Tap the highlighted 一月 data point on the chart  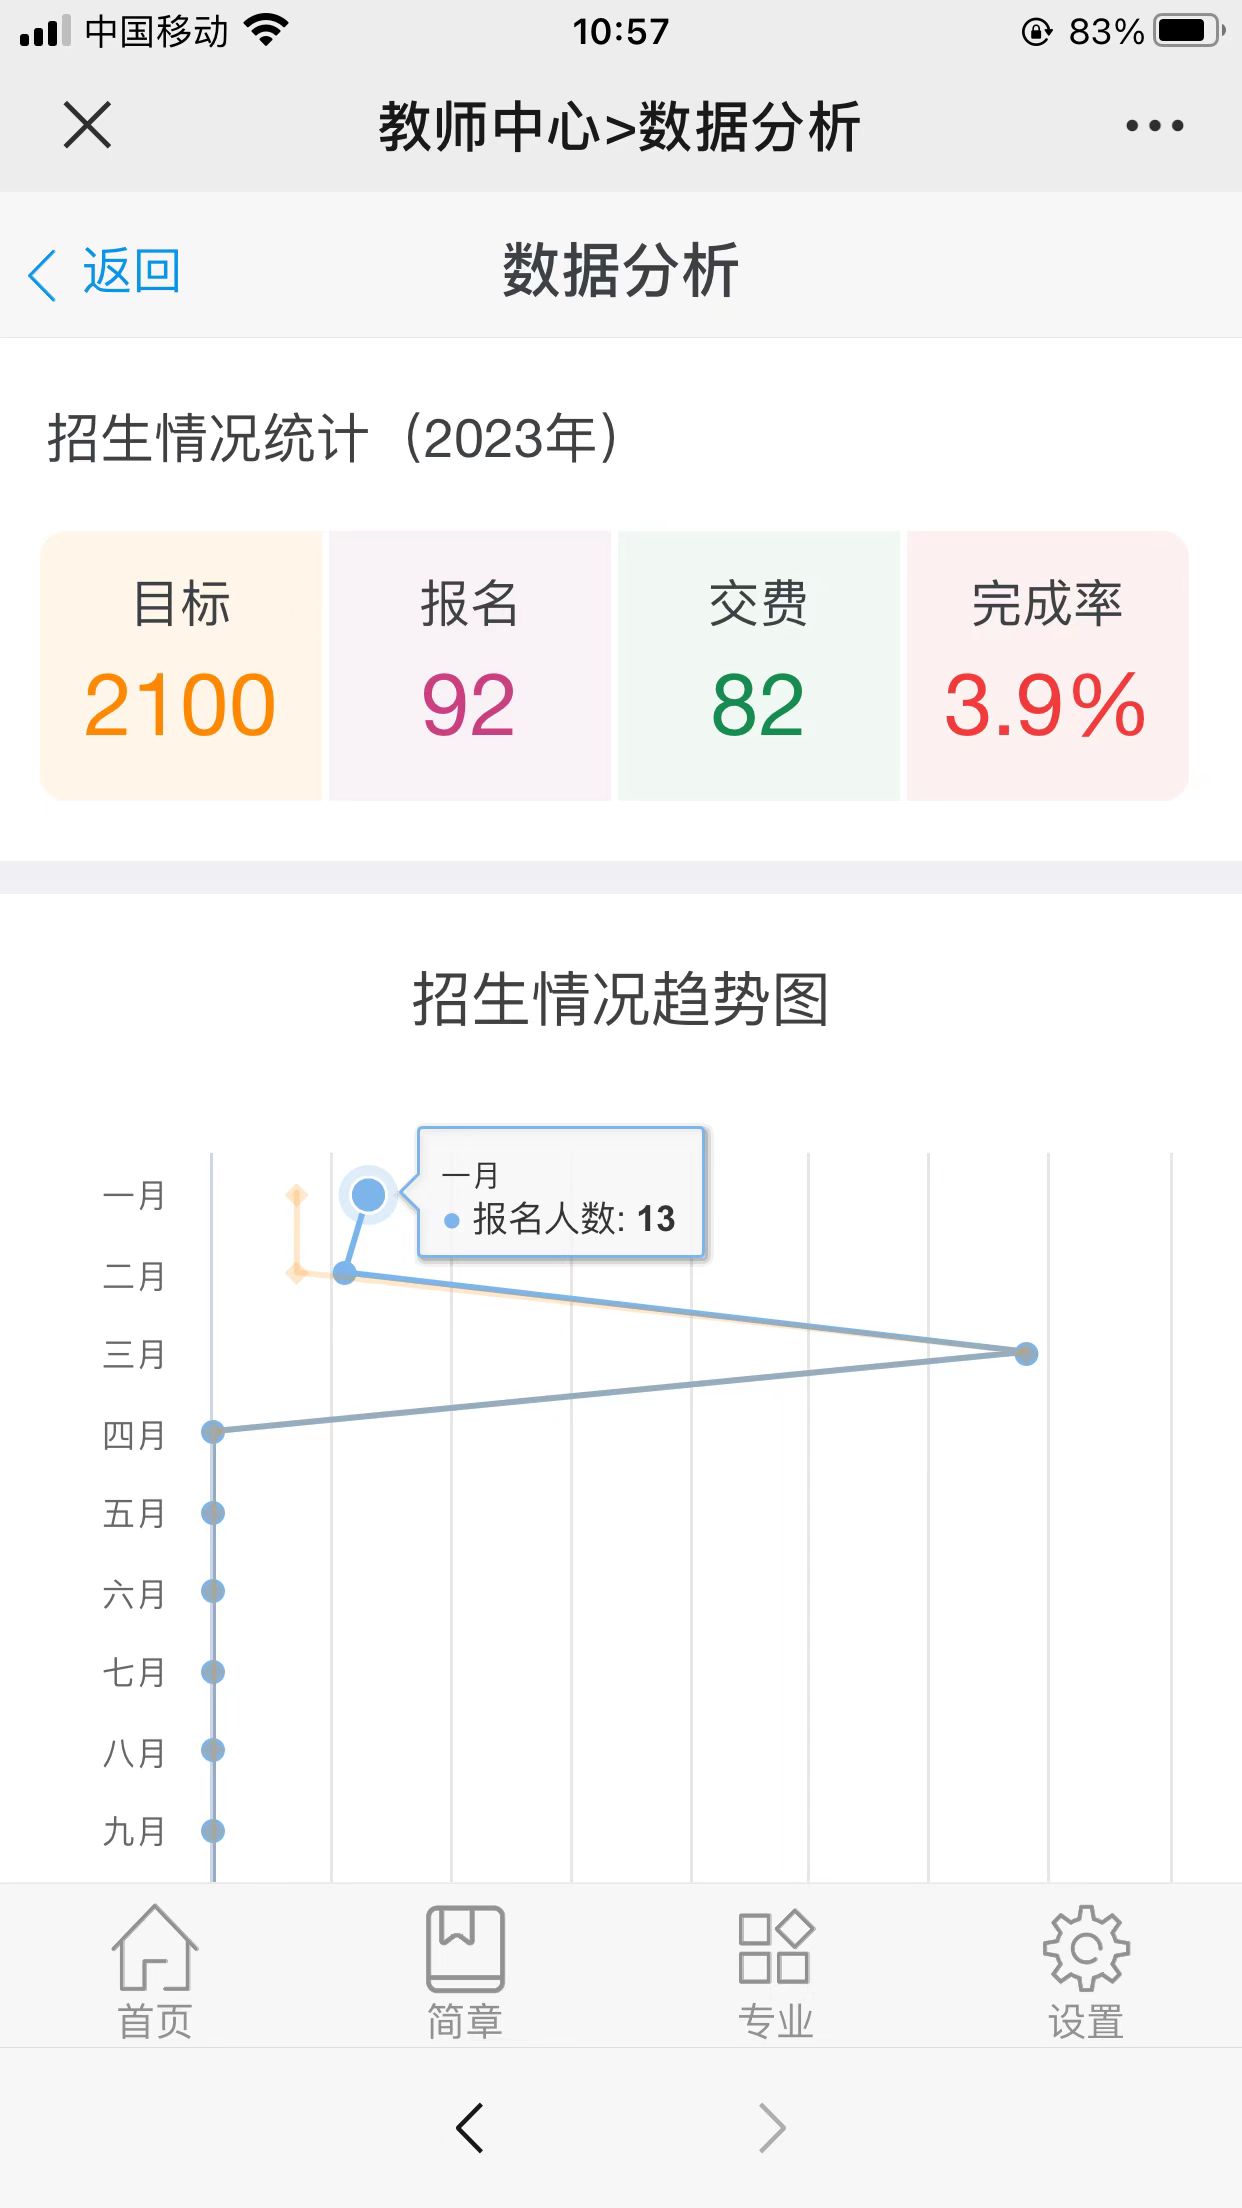(369, 1194)
